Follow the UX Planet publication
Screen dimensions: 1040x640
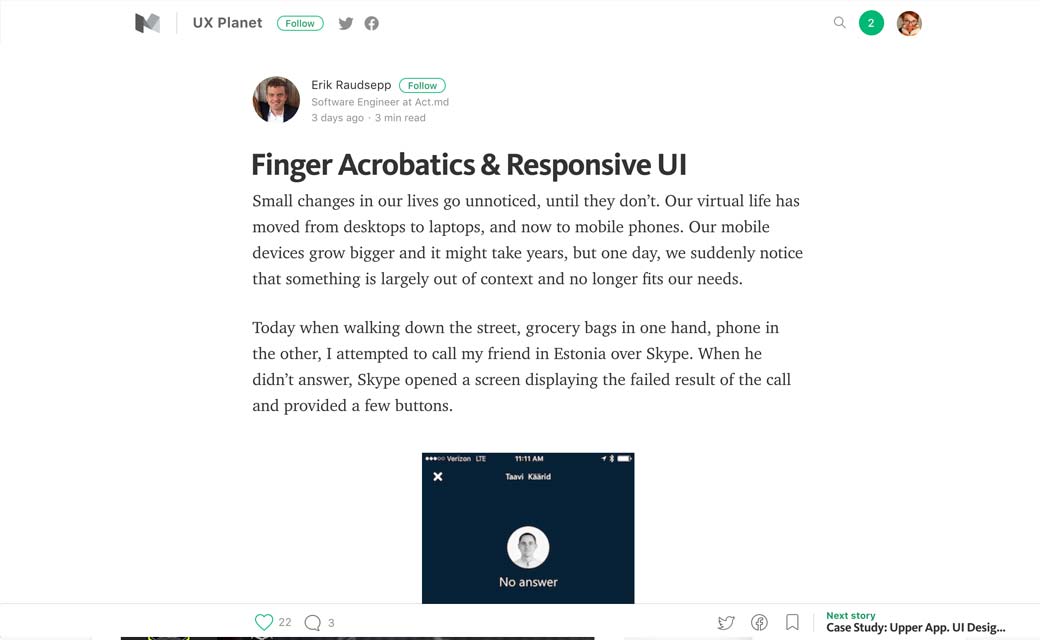coord(300,23)
